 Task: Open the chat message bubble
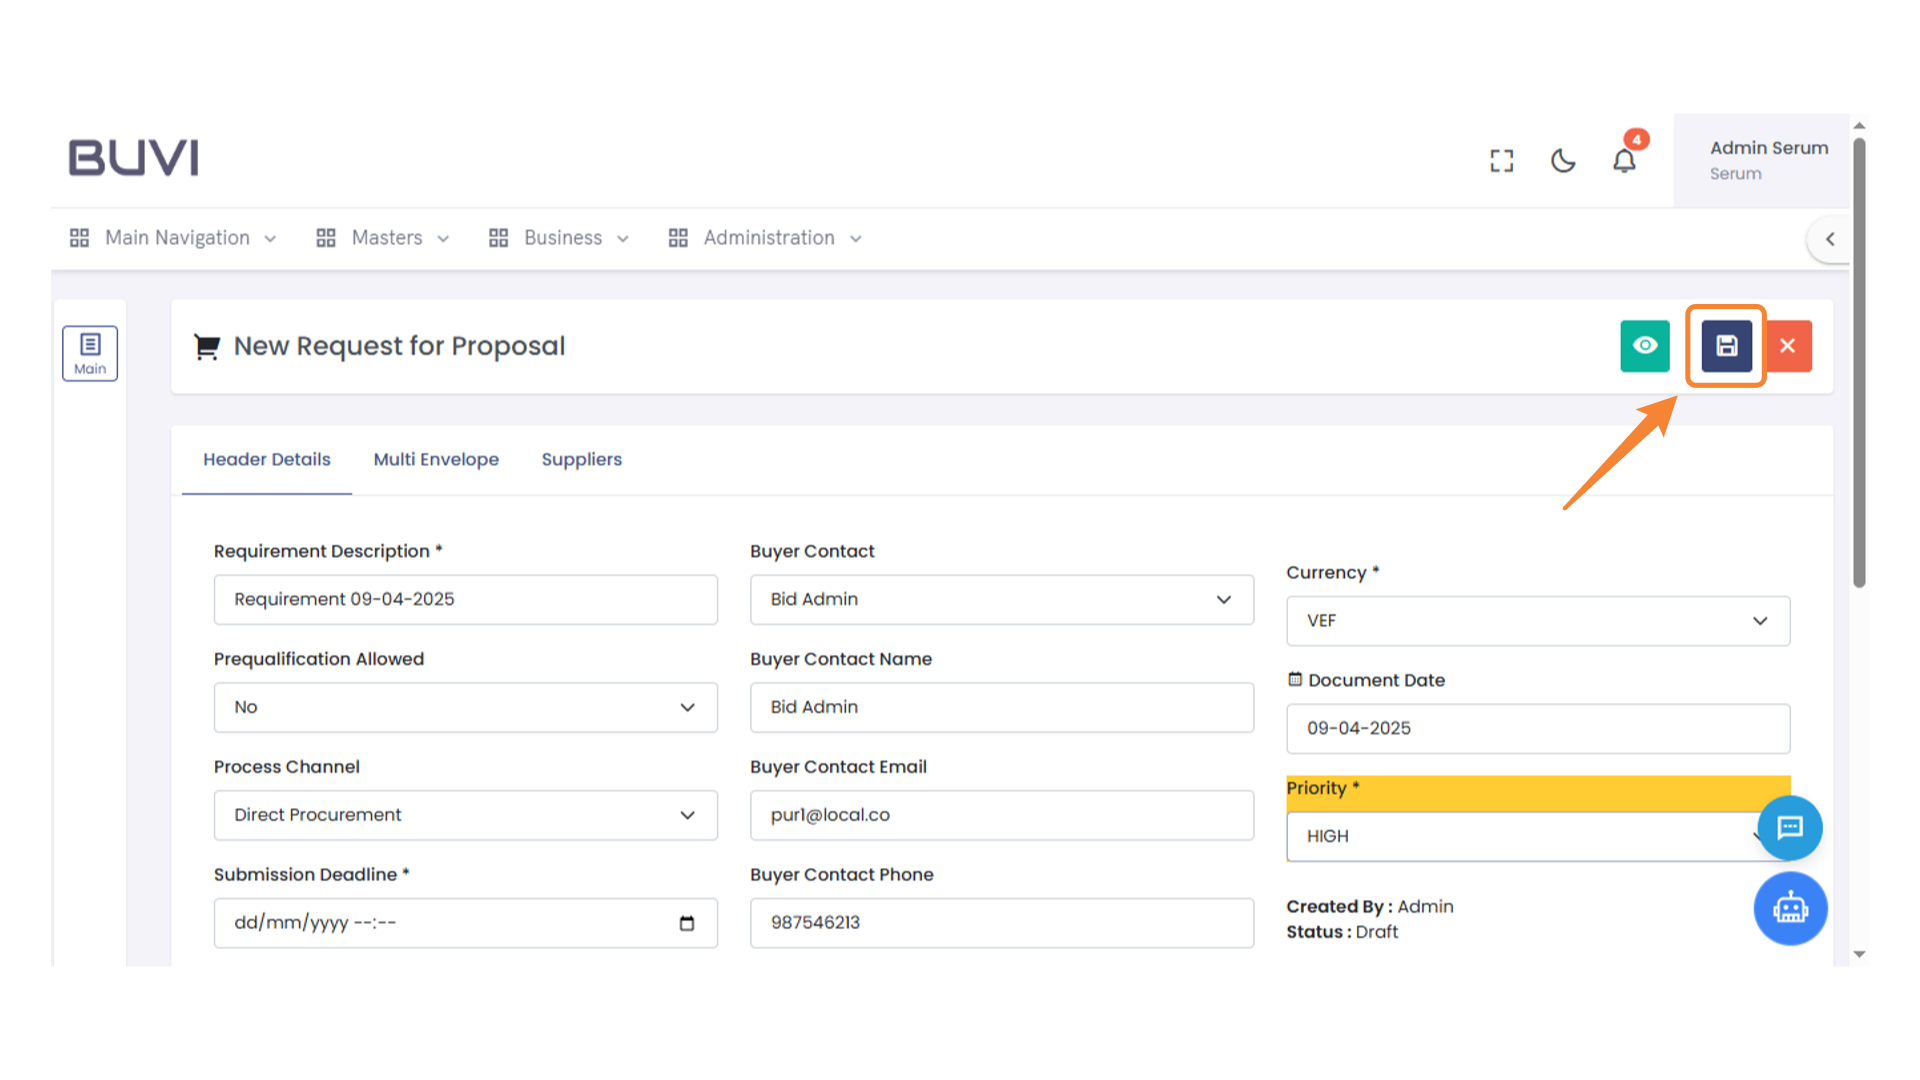point(1789,828)
